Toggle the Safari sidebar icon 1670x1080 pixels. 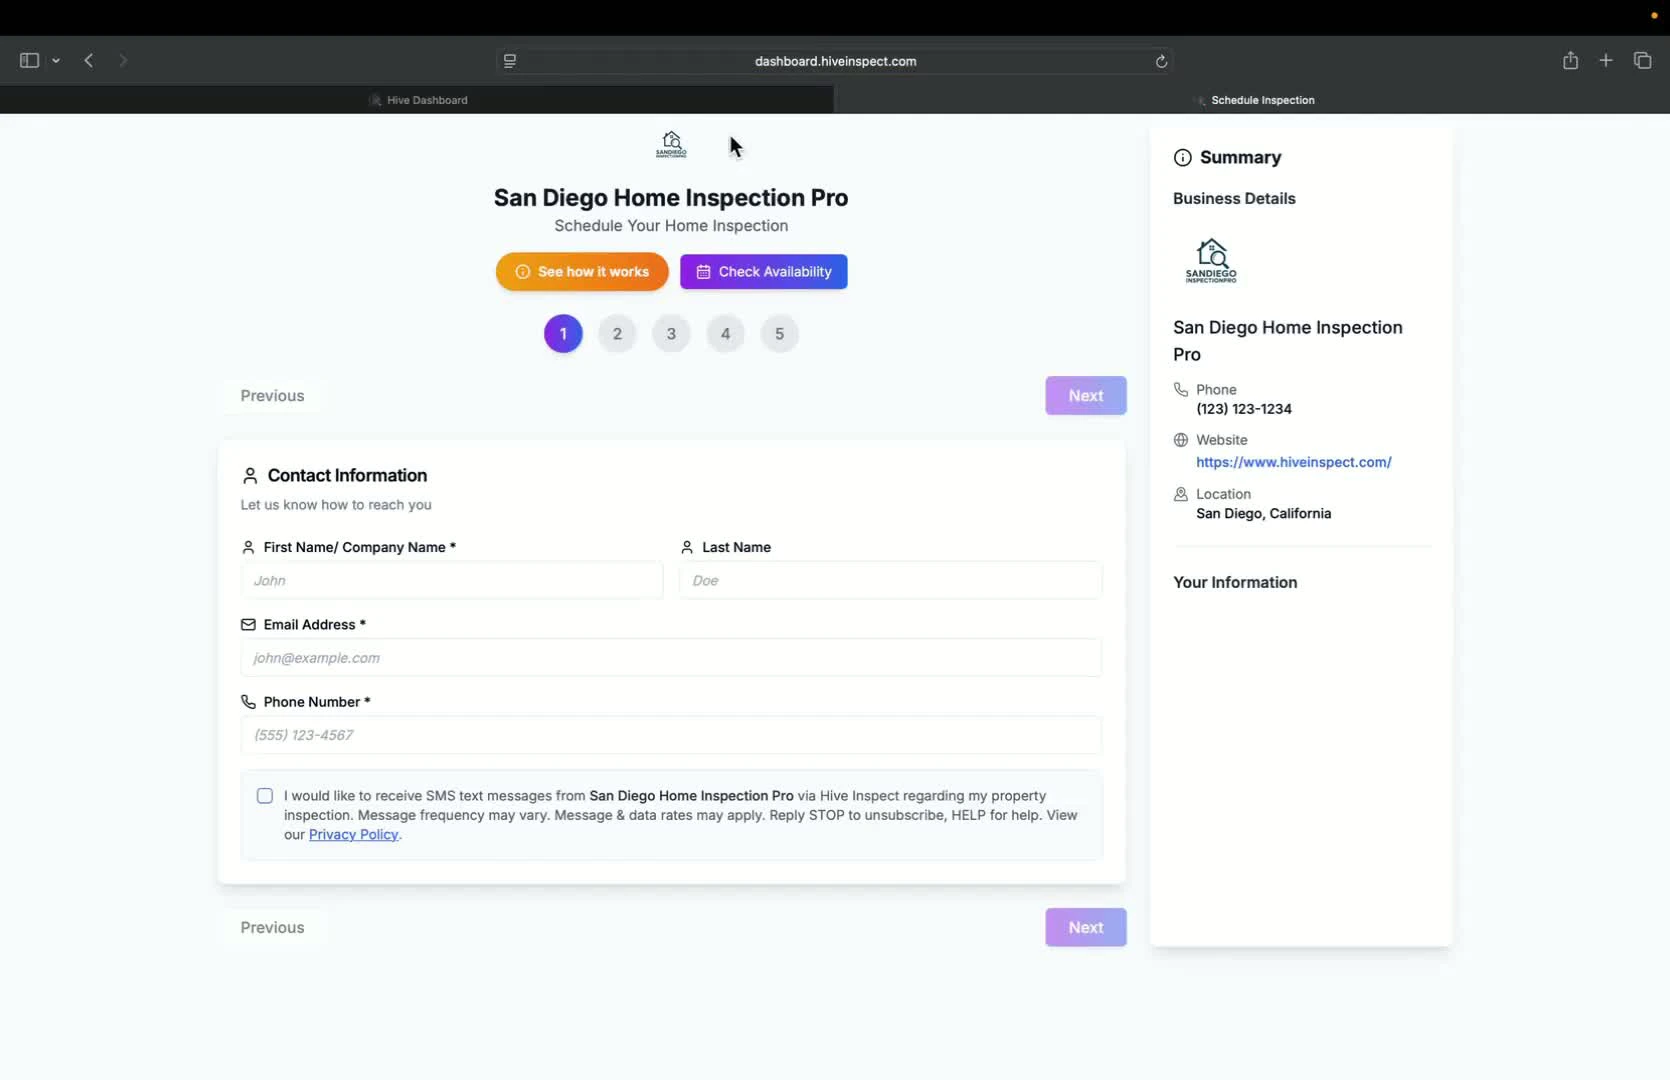point(29,61)
